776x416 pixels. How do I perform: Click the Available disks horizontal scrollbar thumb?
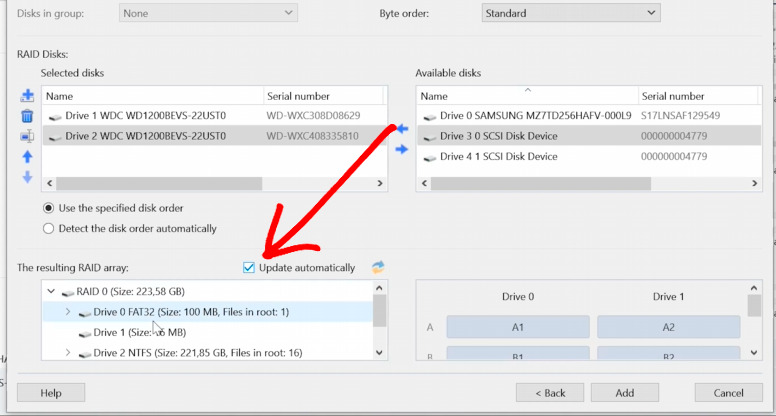(x=541, y=184)
